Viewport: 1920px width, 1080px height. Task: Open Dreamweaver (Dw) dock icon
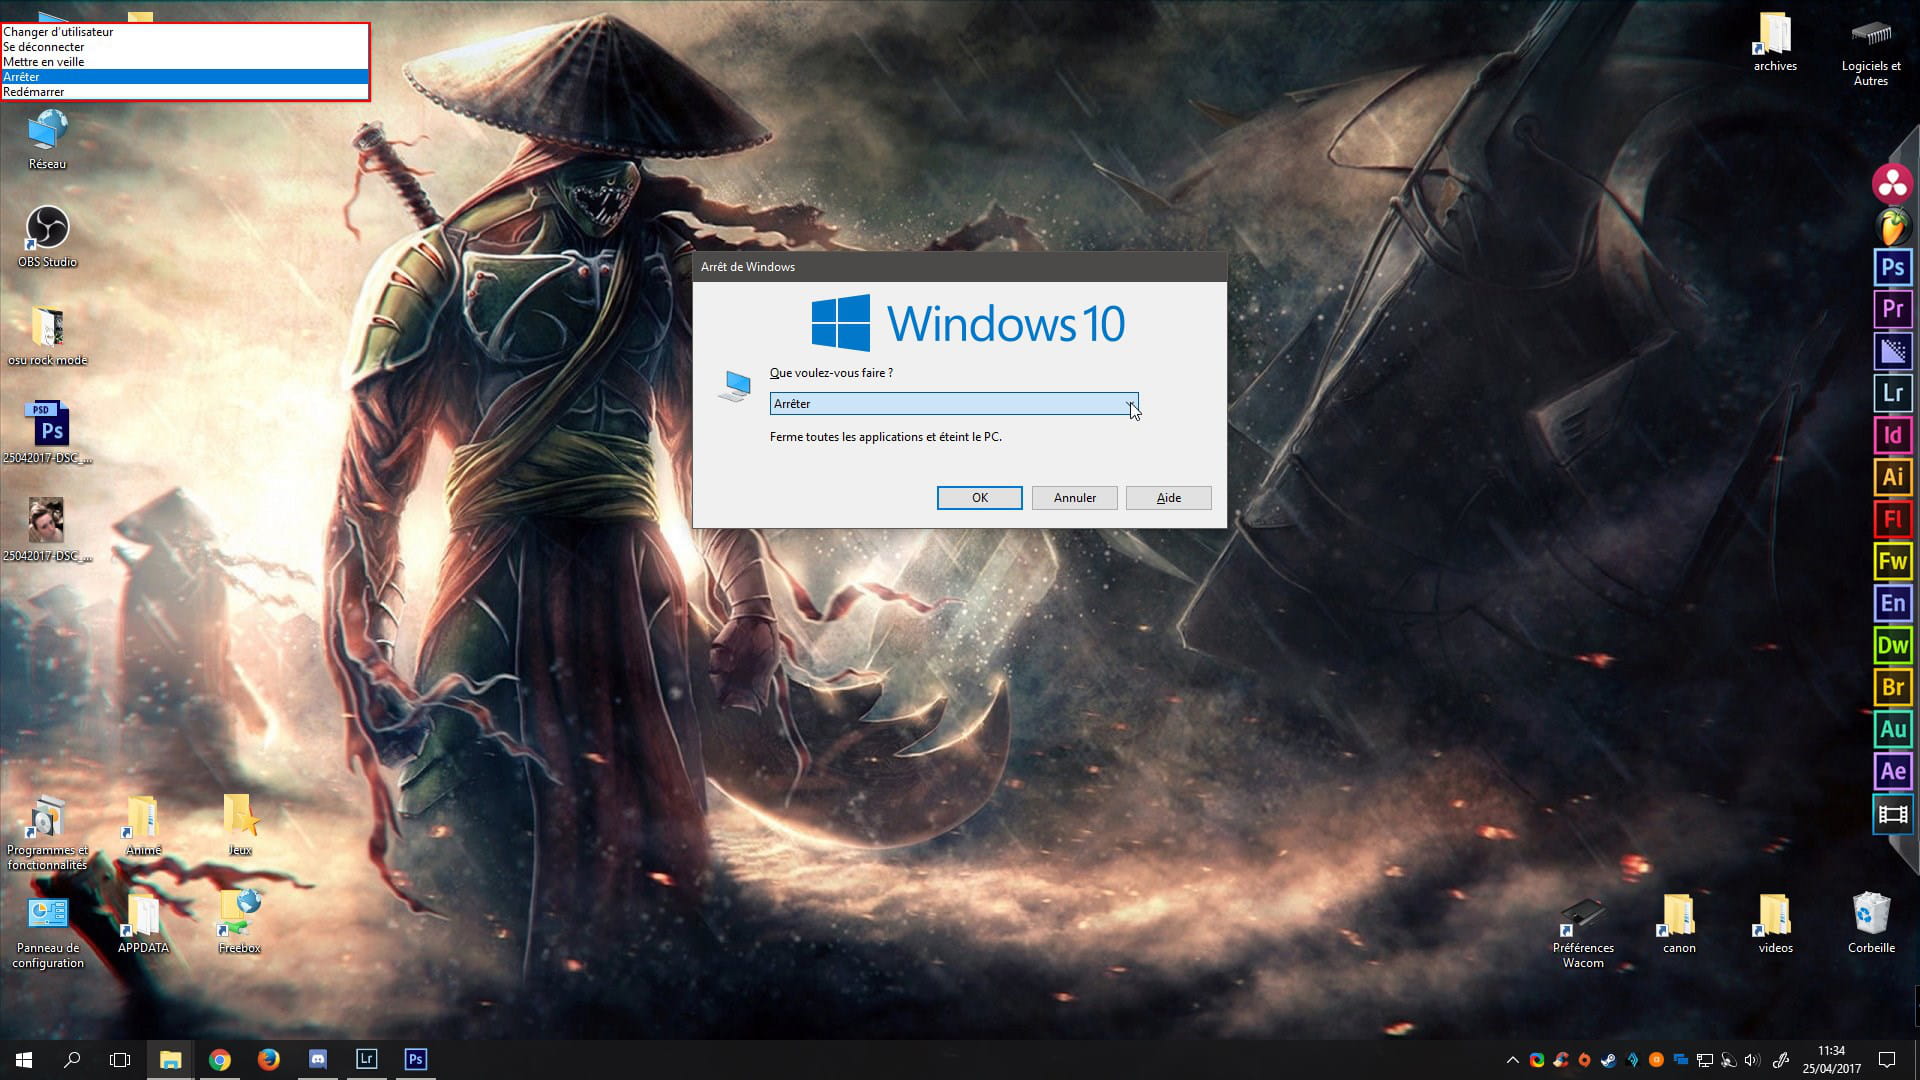(1892, 645)
